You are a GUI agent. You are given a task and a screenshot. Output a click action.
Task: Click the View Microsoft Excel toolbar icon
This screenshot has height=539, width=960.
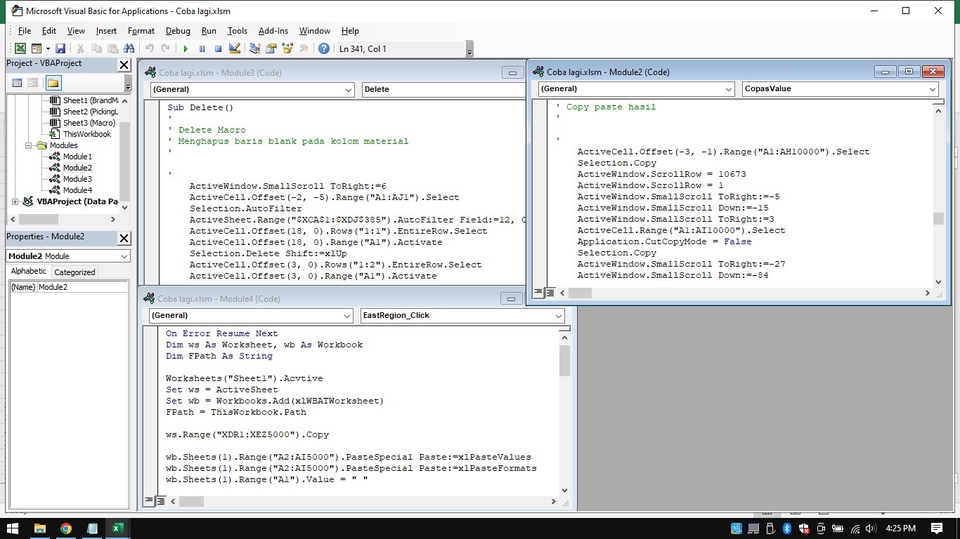click(x=20, y=48)
